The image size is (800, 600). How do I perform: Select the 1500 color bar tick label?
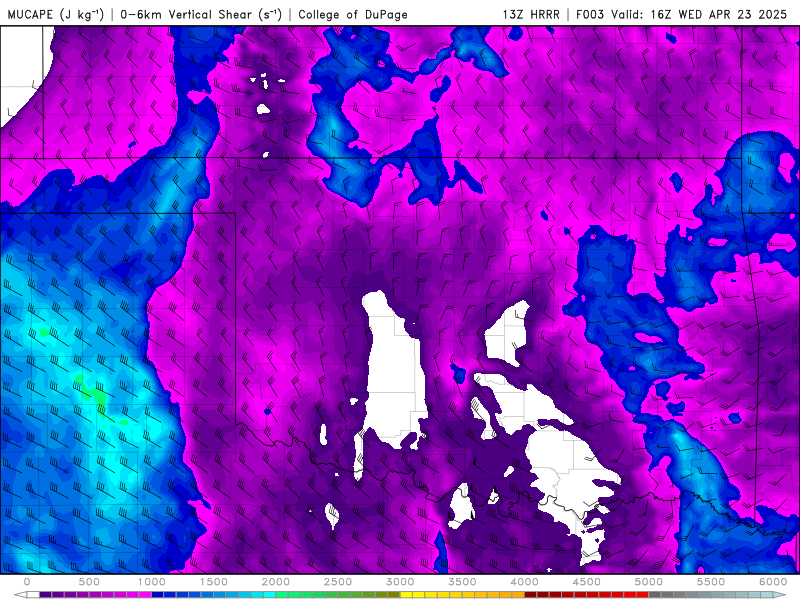213,582
